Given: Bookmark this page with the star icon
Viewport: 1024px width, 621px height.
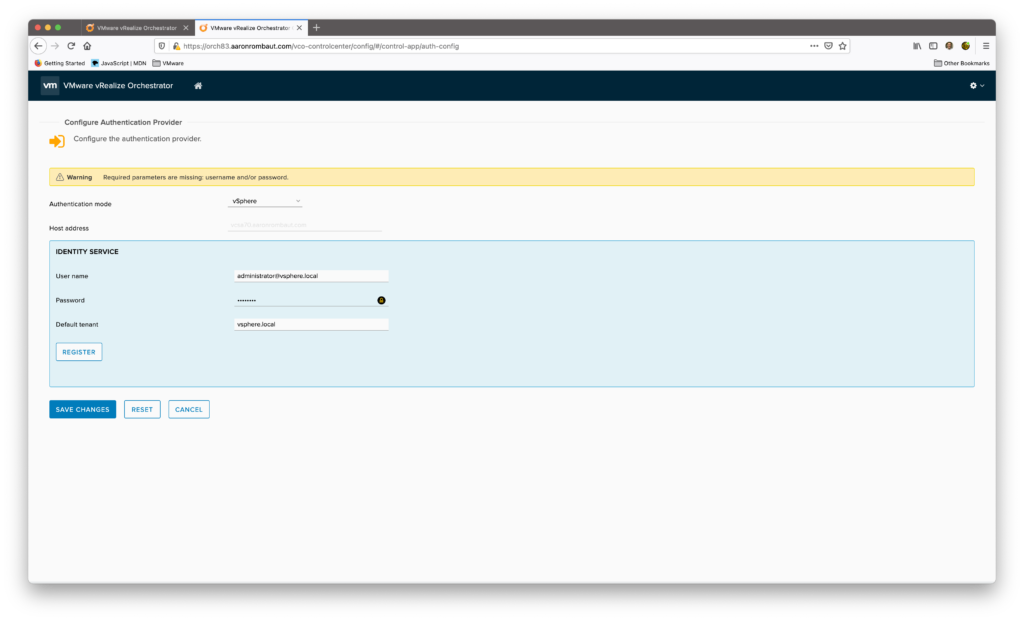Looking at the screenshot, I should (x=843, y=46).
